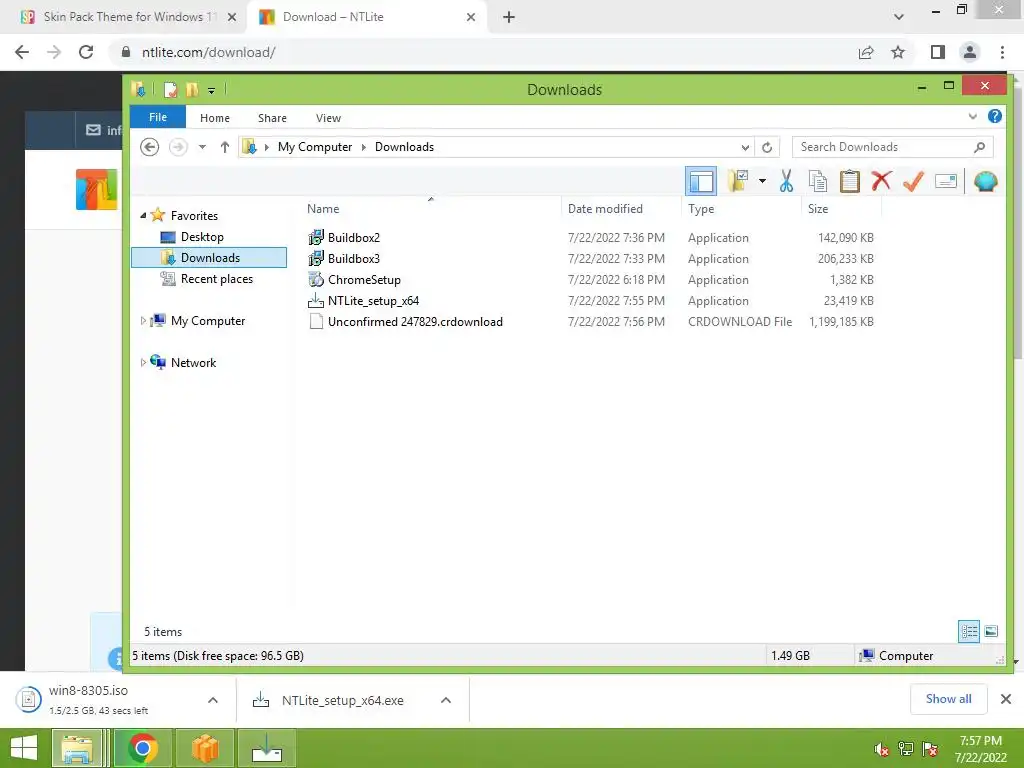
Task: Expand My Computer tree node
Action: pyautogui.click(x=143, y=321)
